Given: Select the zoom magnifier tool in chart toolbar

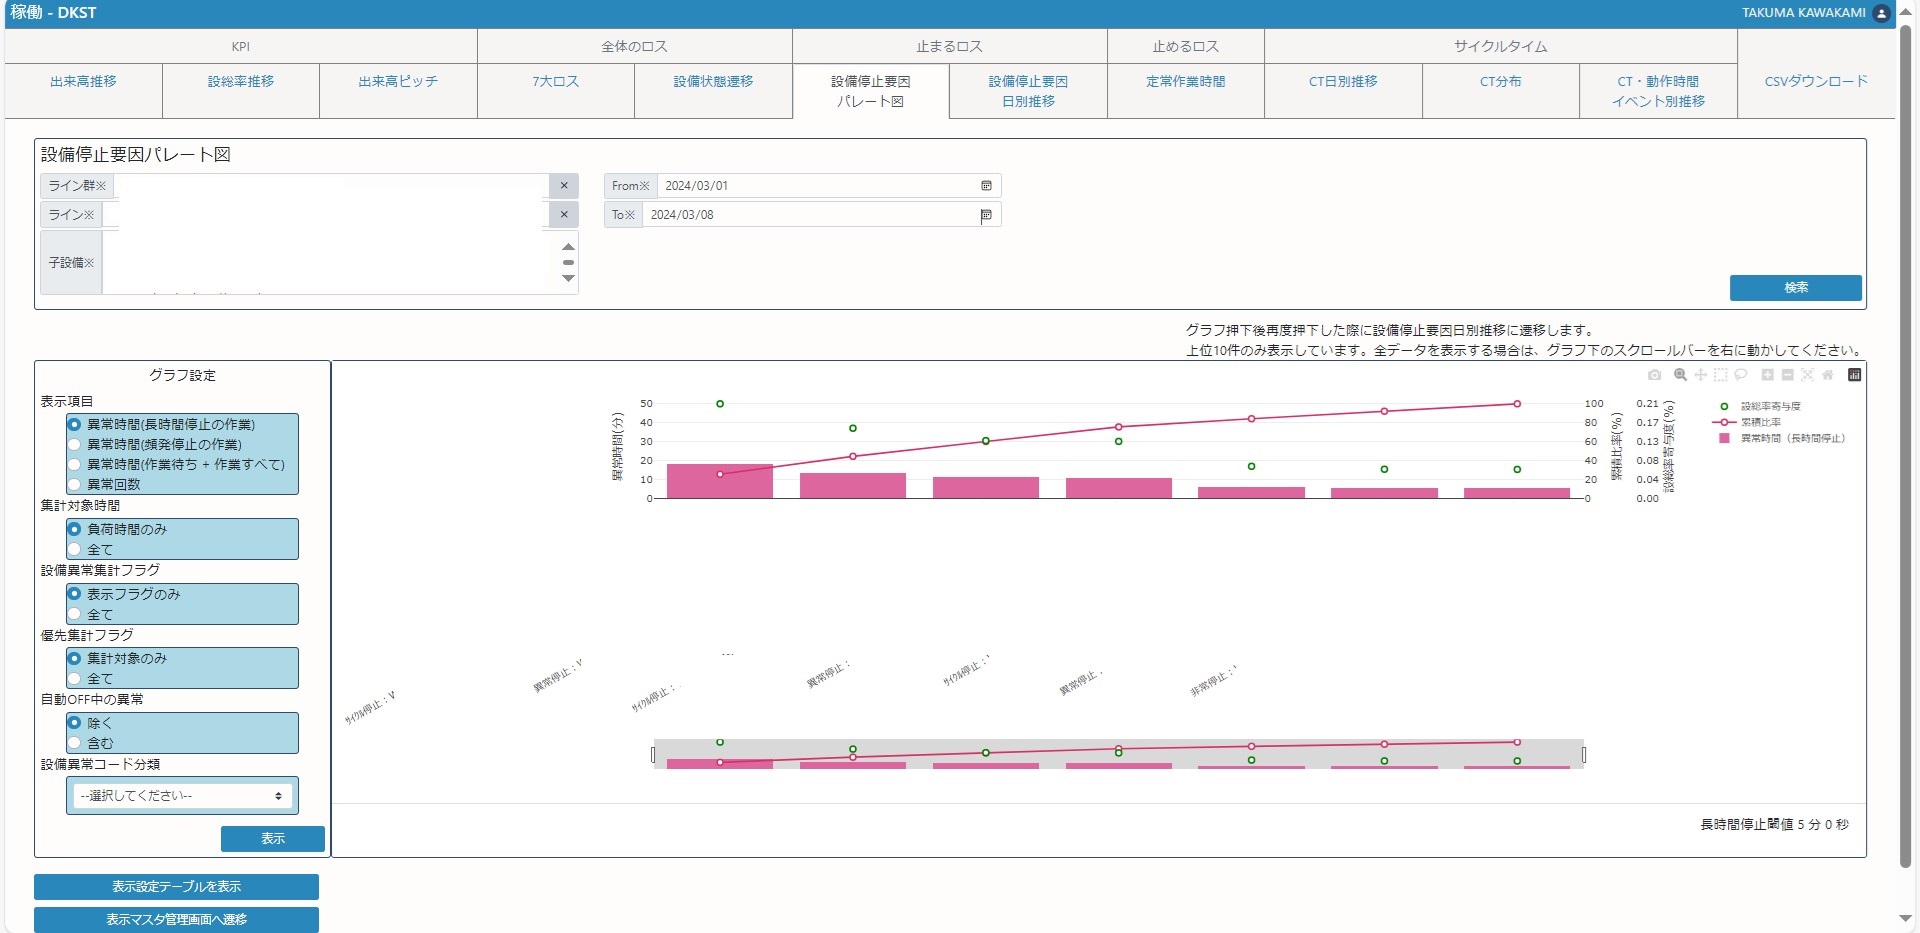Looking at the screenshot, I should (x=1680, y=375).
